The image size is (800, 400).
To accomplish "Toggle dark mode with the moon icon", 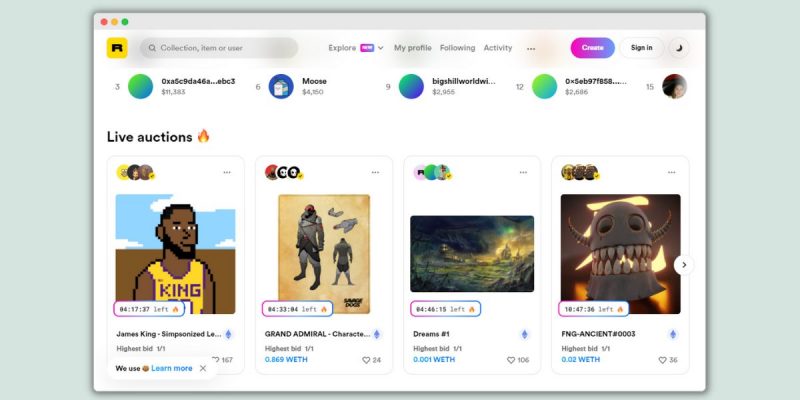I will tap(679, 48).
